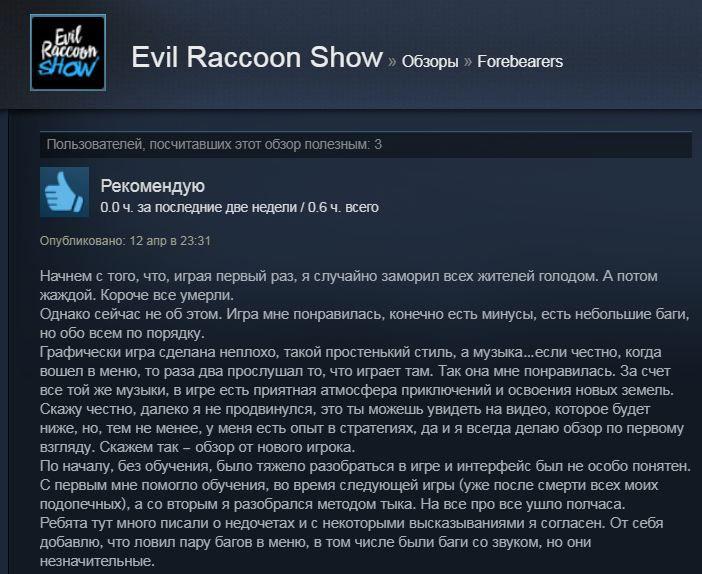702x574 pixels.
Task: Go to the Evil Raccoon Show profile name
Action: (257, 57)
